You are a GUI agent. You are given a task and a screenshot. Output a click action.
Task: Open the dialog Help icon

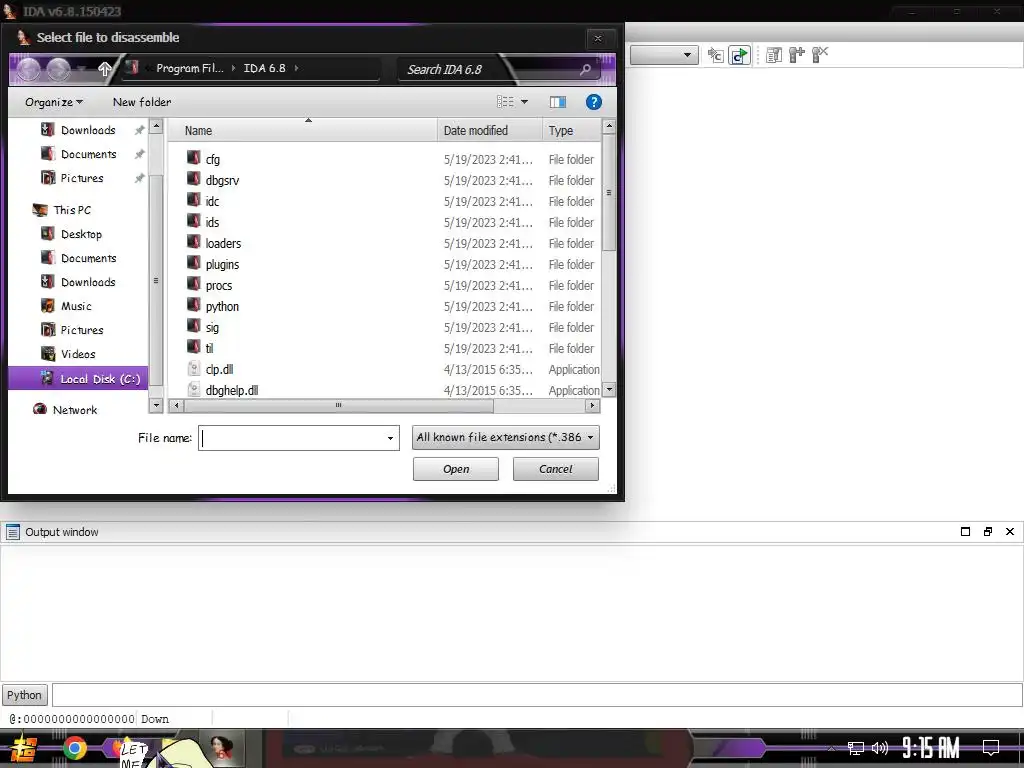point(594,102)
